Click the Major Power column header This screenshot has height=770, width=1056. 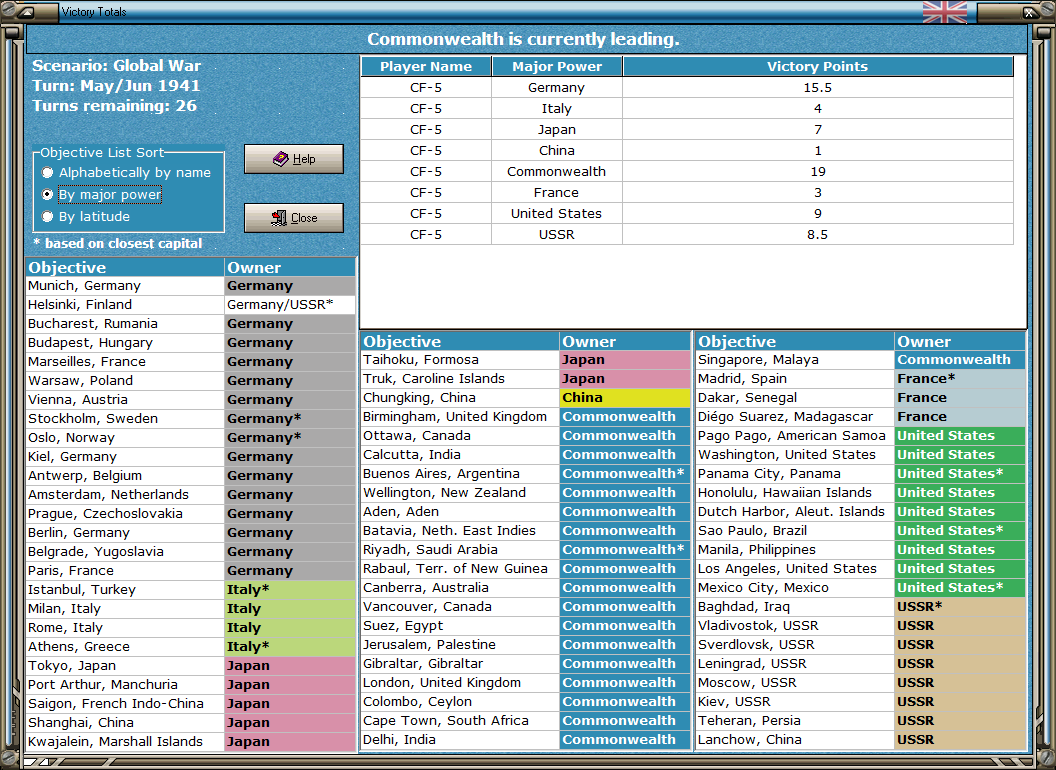click(557, 66)
